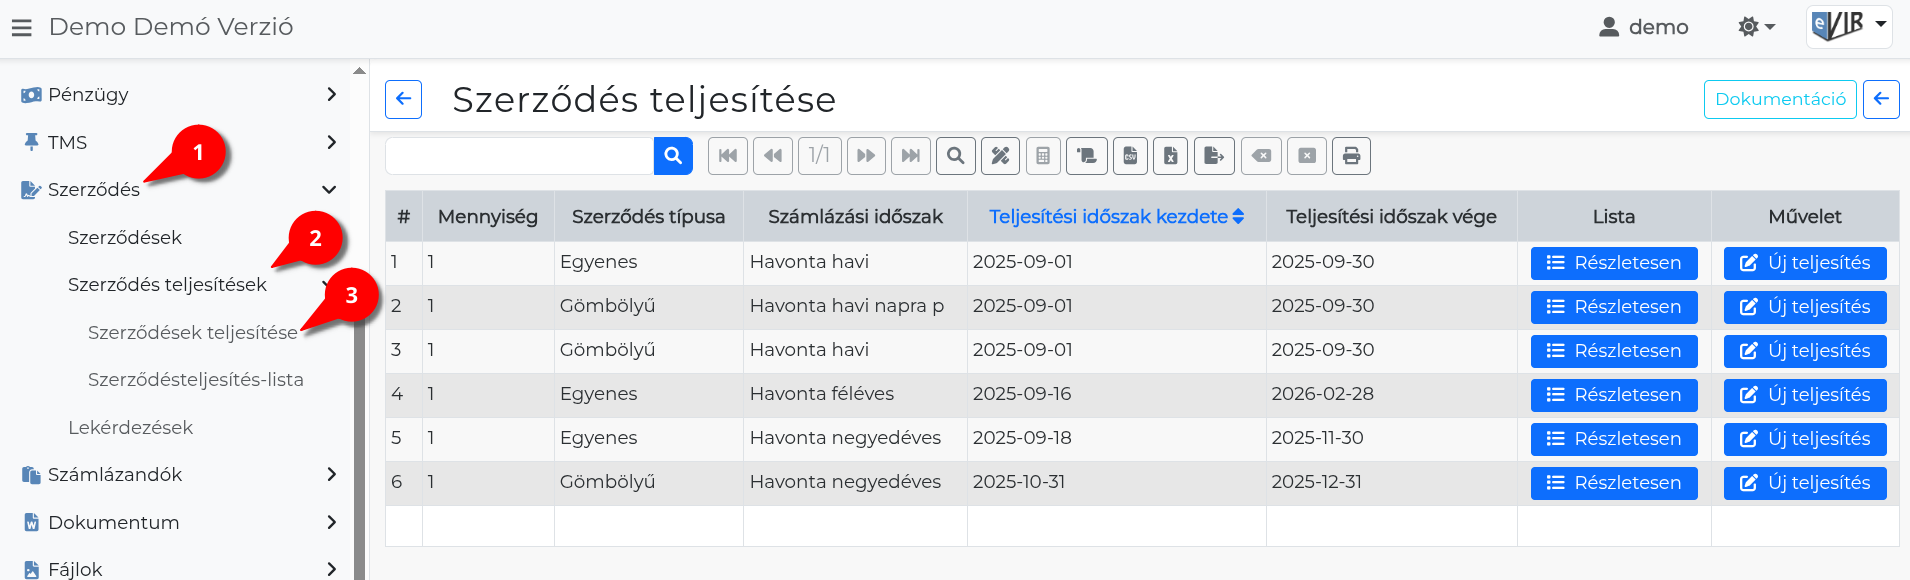The image size is (1910, 580).
Task: Export the table to CSV
Action: click(x=1130, y=156)
